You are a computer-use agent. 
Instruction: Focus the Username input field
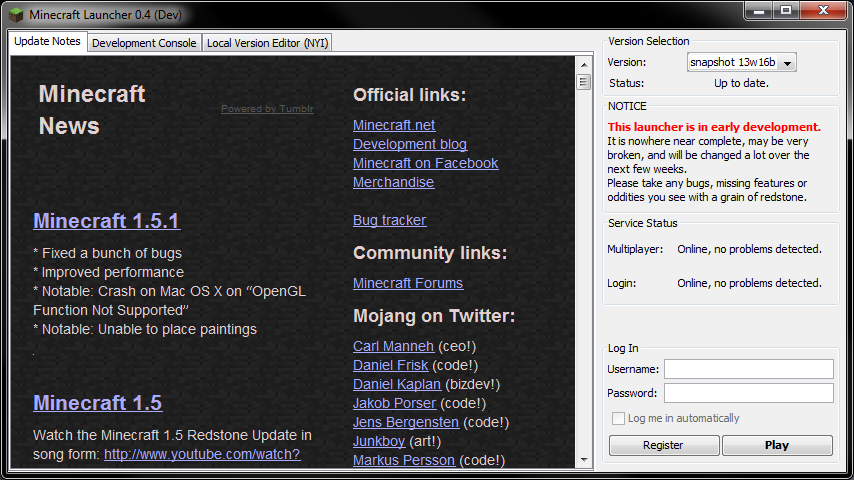click(x=748, y=369)
